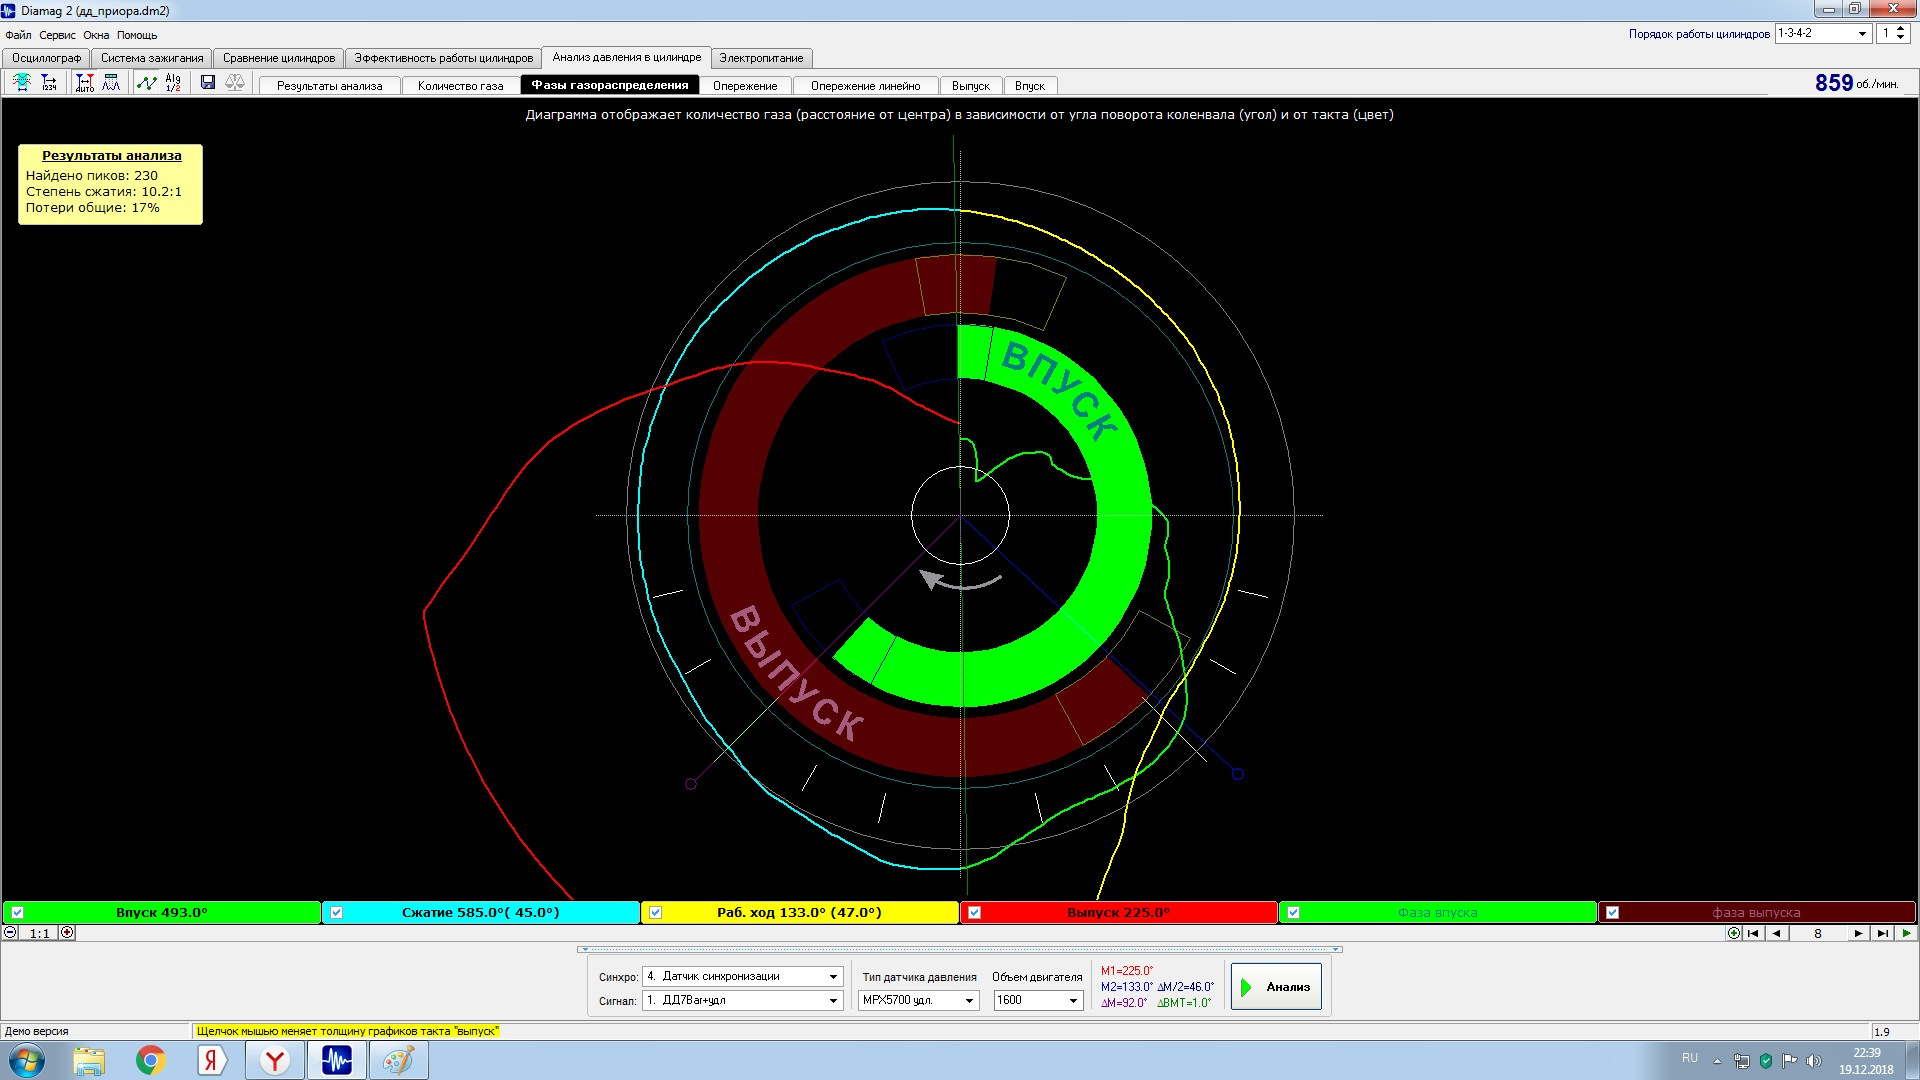Toggle the Фаза впуска checkbox

point(1293,913)
